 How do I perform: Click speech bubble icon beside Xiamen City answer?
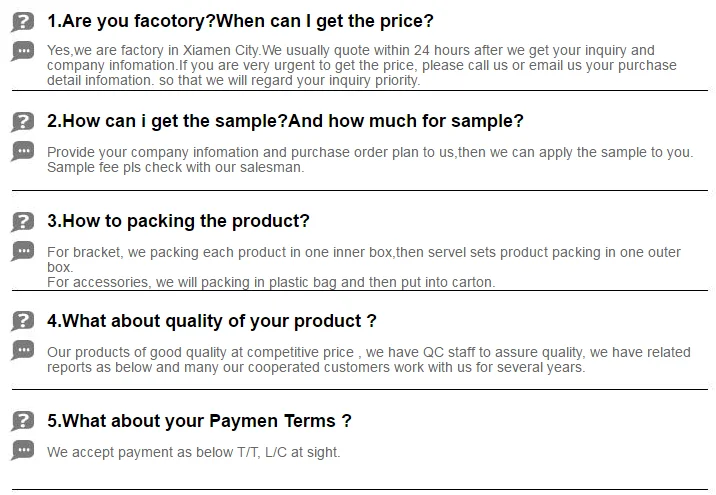tap(22, 51)
